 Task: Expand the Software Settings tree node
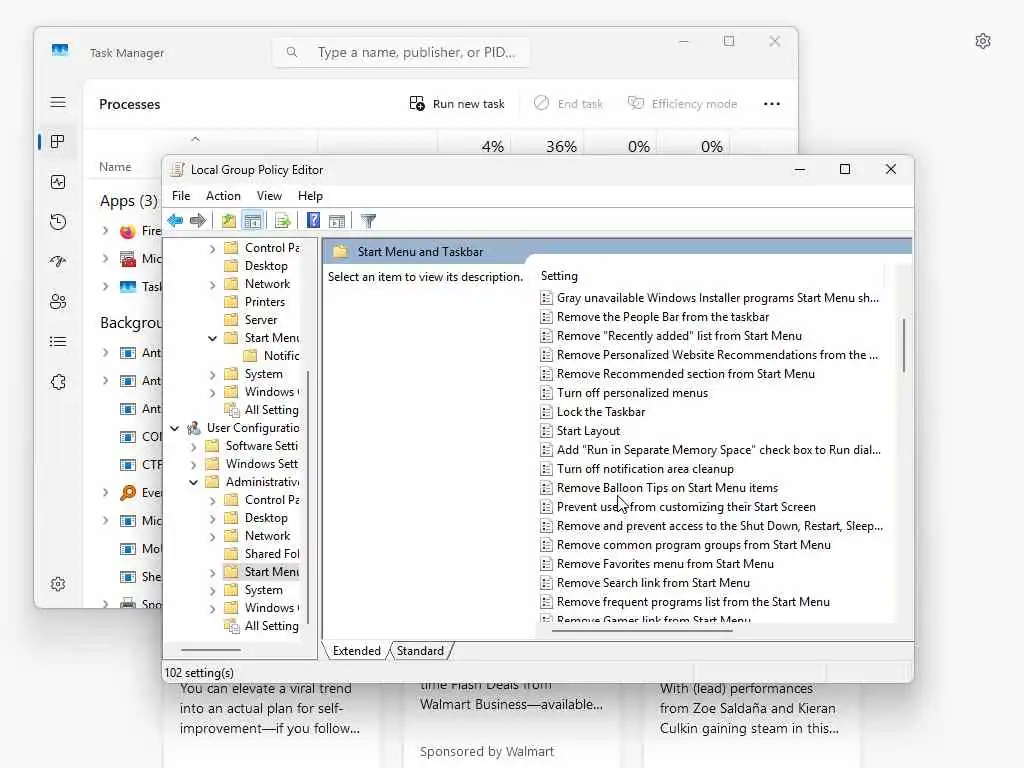click(193, 447)
